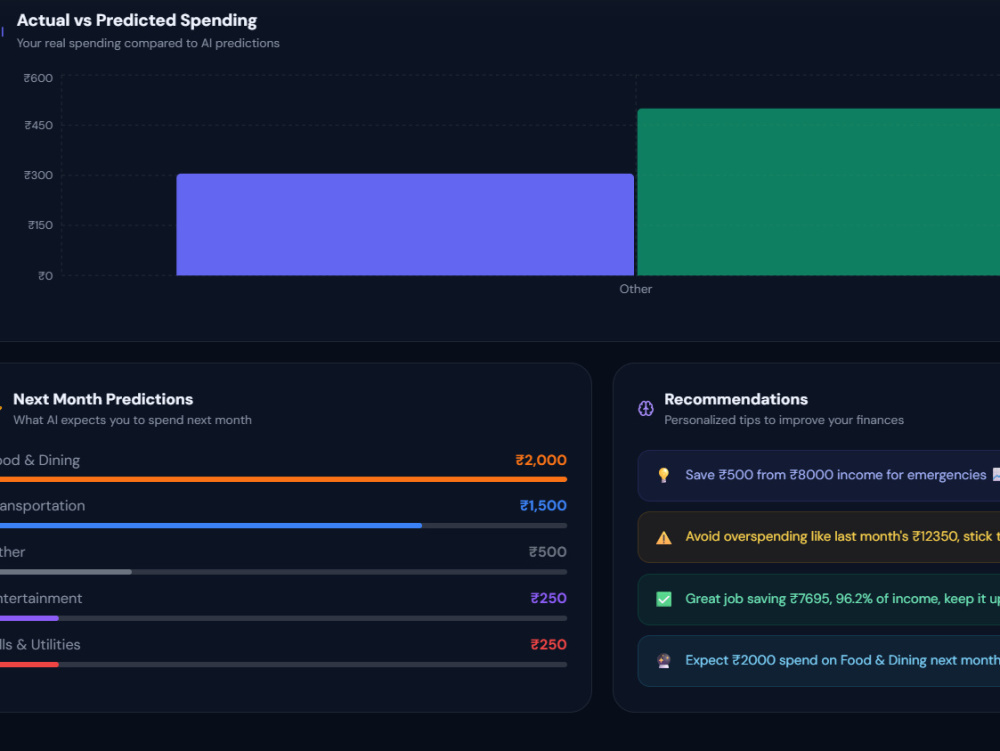Select the Bills & Utilities red progress bar
The height and width of the screenshot is (751, 1000).
tap(283, 664)
